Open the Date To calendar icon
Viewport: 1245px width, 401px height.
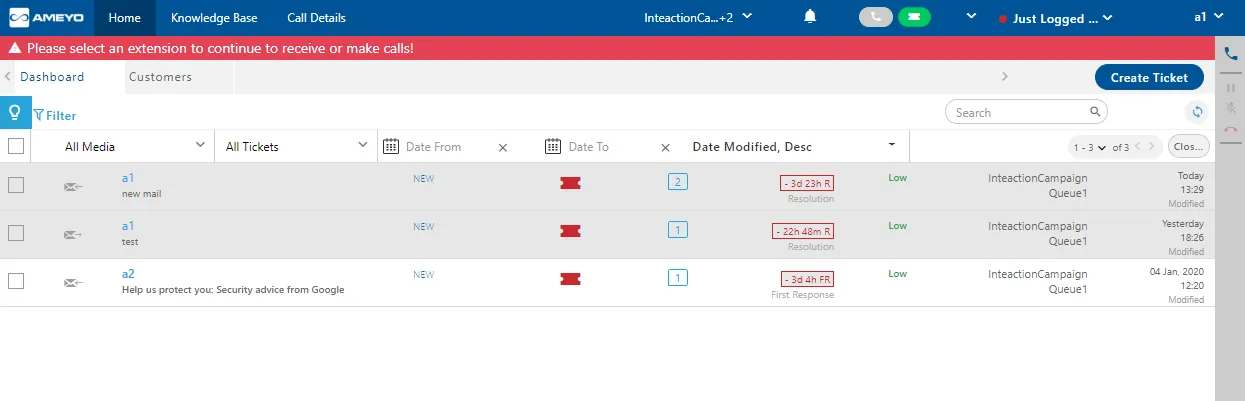553,146
